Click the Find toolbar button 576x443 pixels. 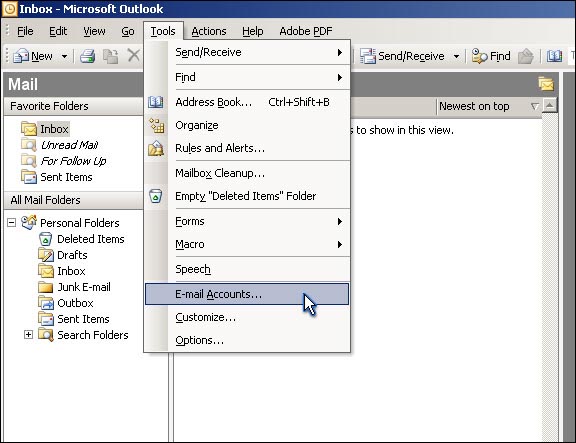pyautogui.click(x=491, y=56)
